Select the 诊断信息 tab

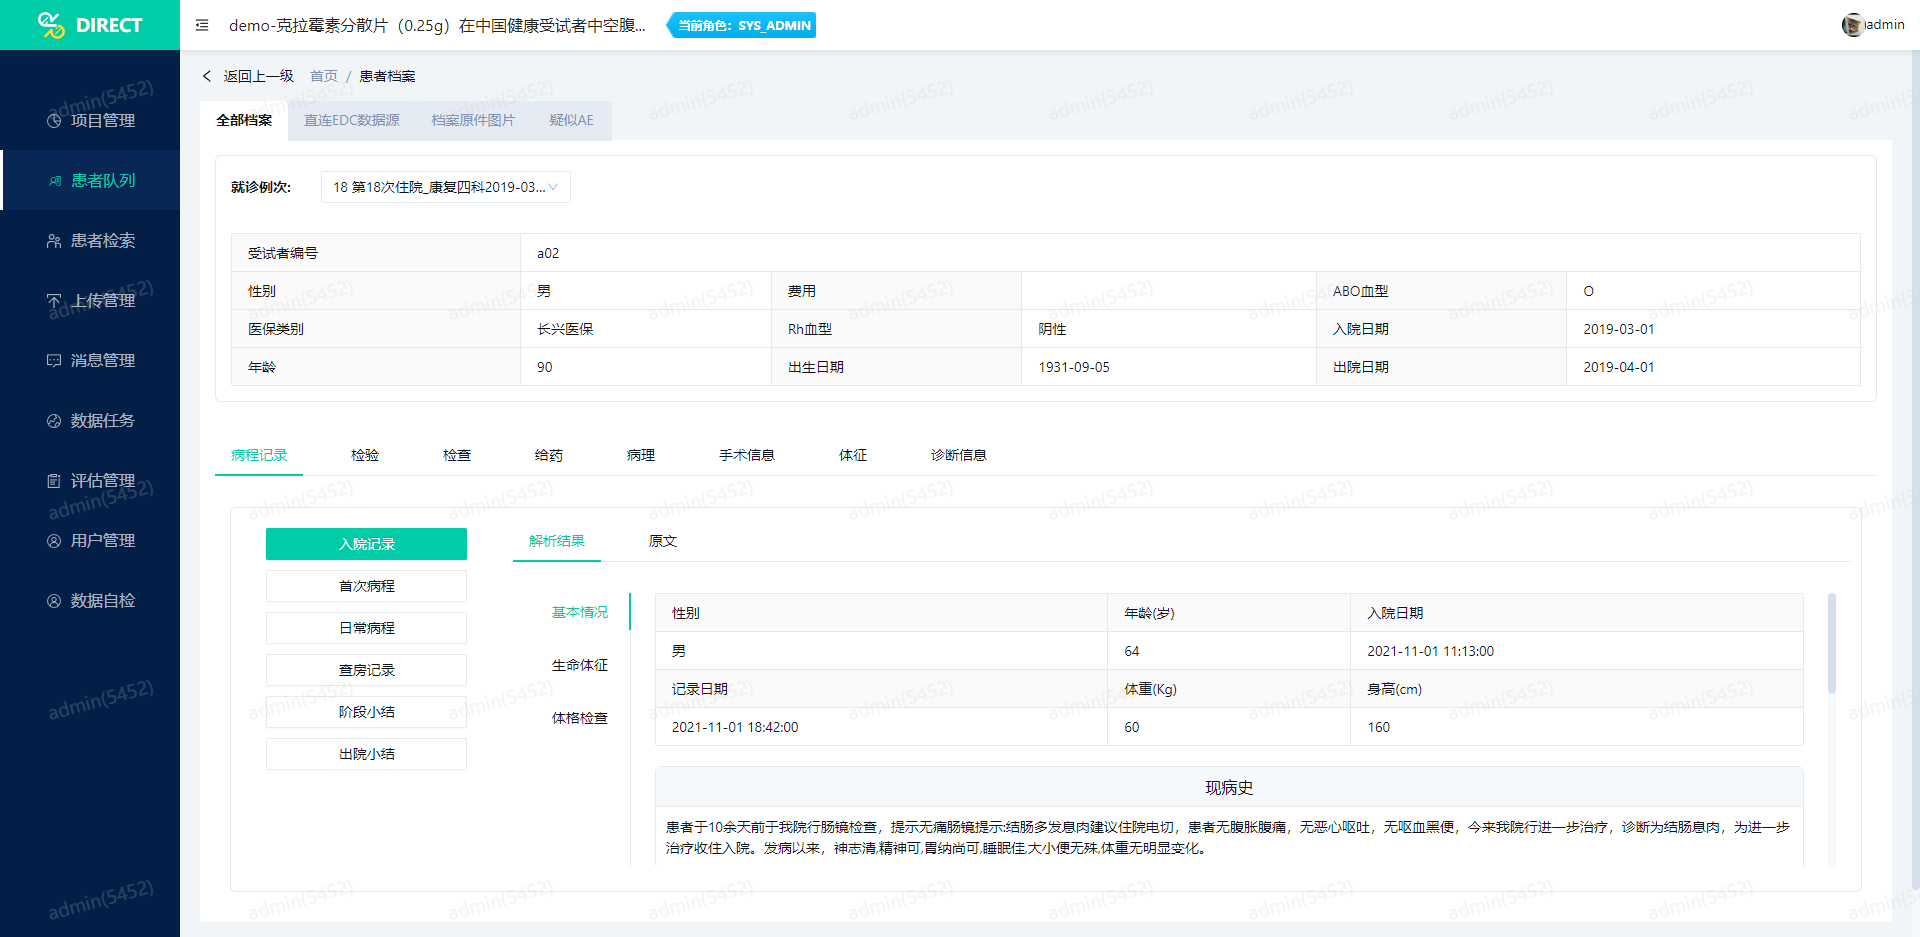click(x=959, y=455)
